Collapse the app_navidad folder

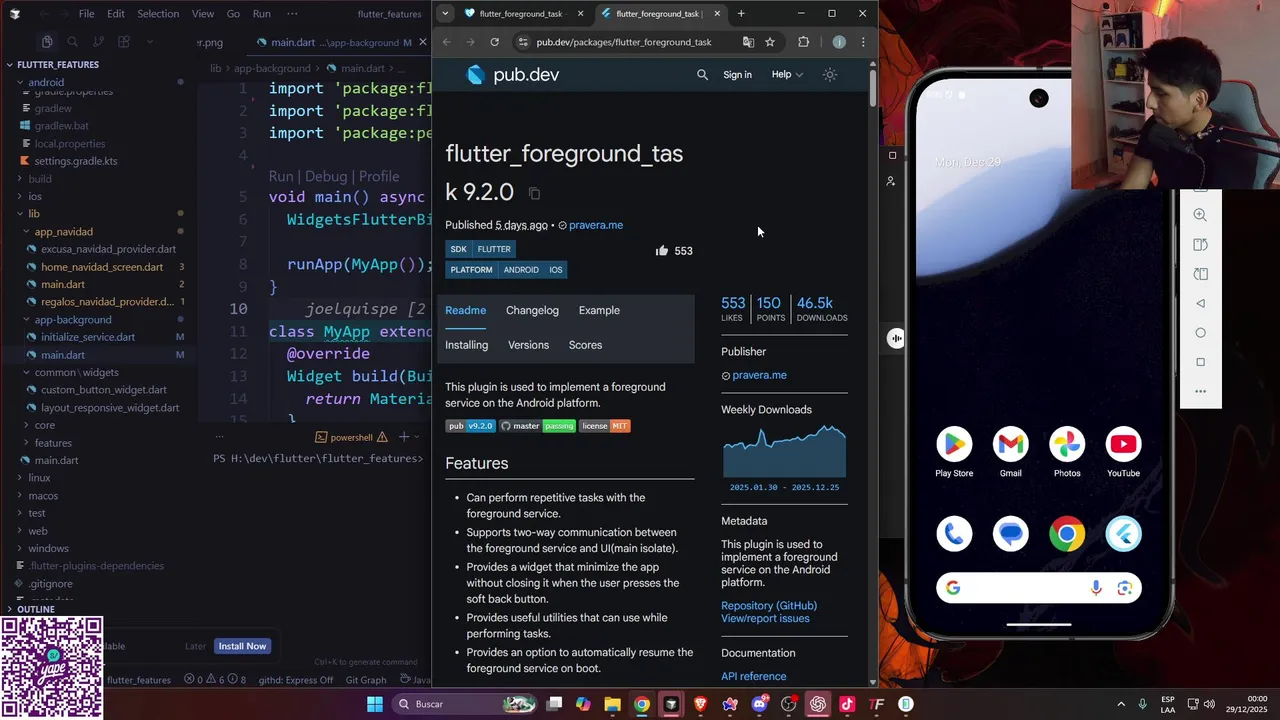[63, 232]
